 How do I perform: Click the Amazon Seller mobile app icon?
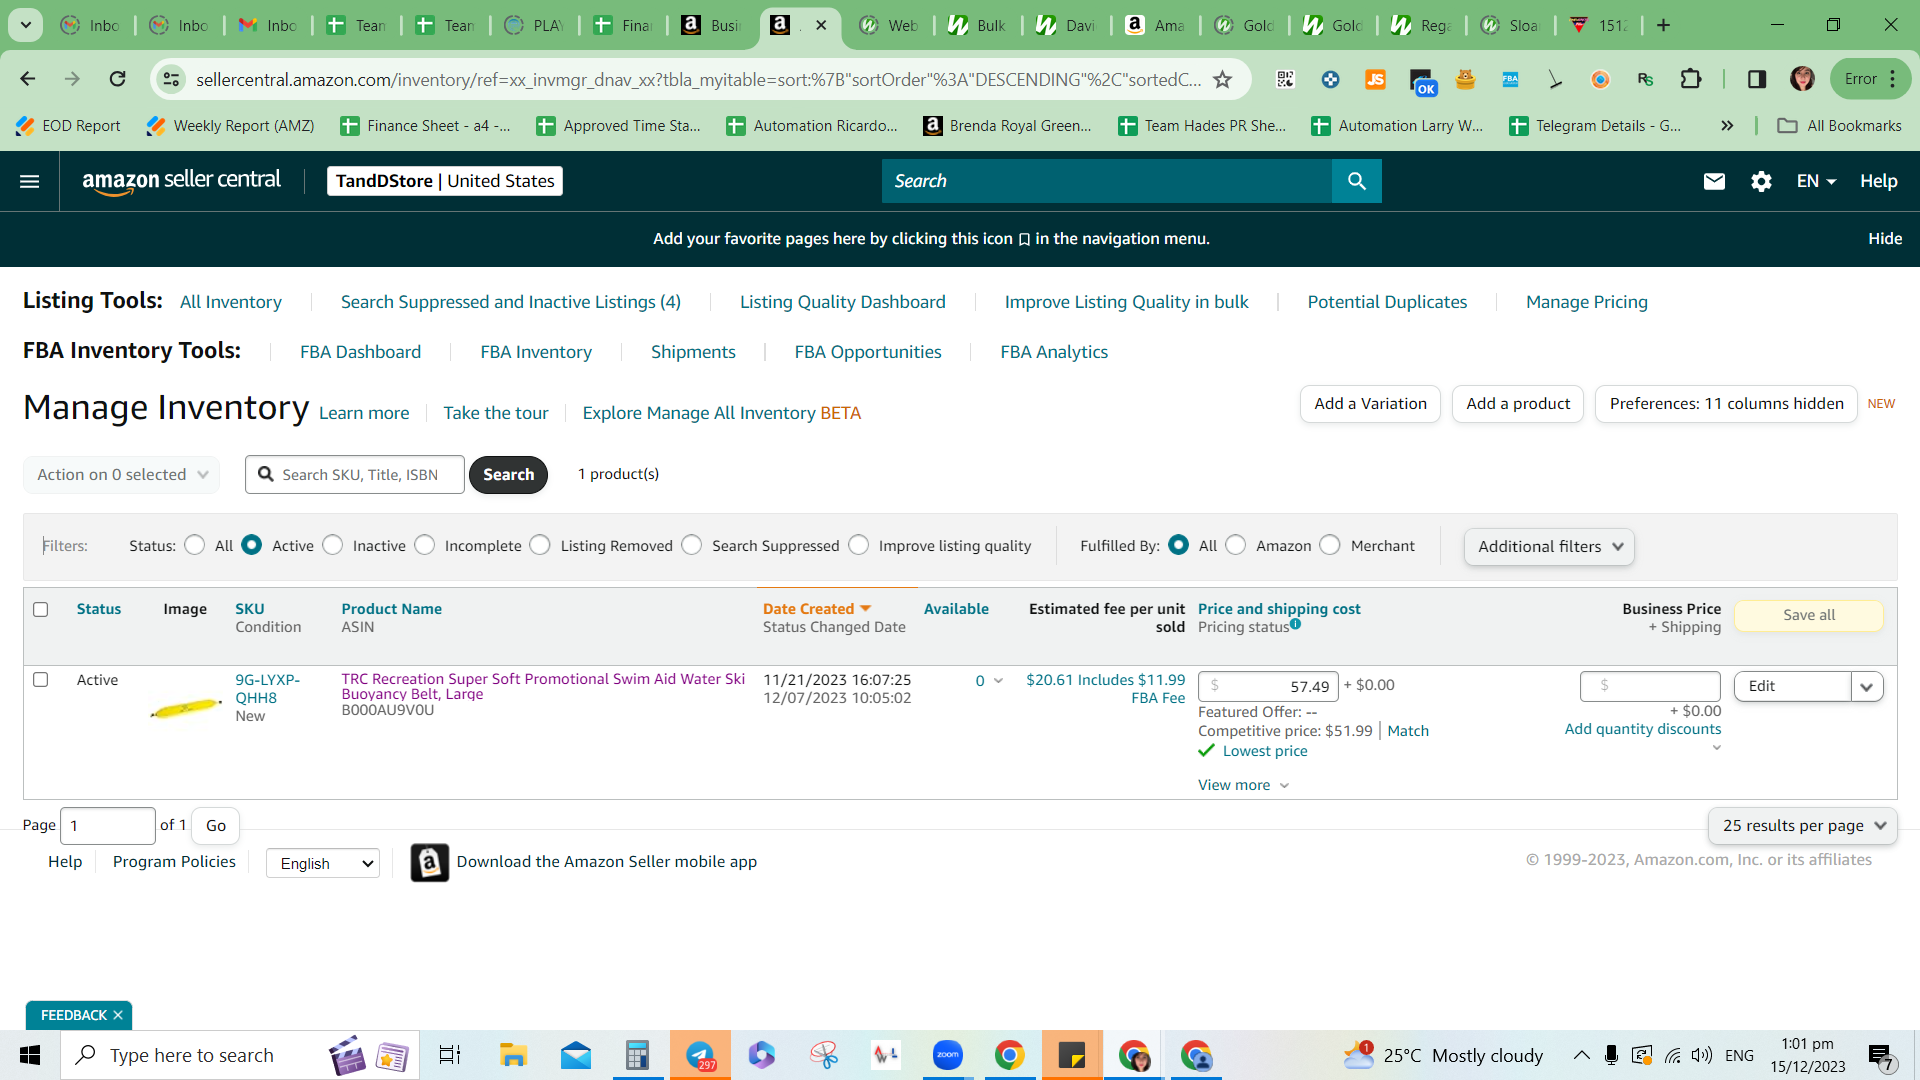pyautogui.click(x=429, y=862)
